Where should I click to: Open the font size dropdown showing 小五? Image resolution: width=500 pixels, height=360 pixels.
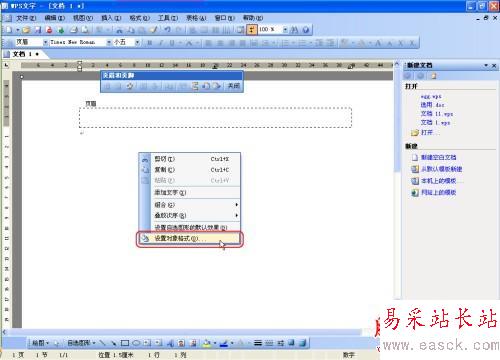[137, 42]
